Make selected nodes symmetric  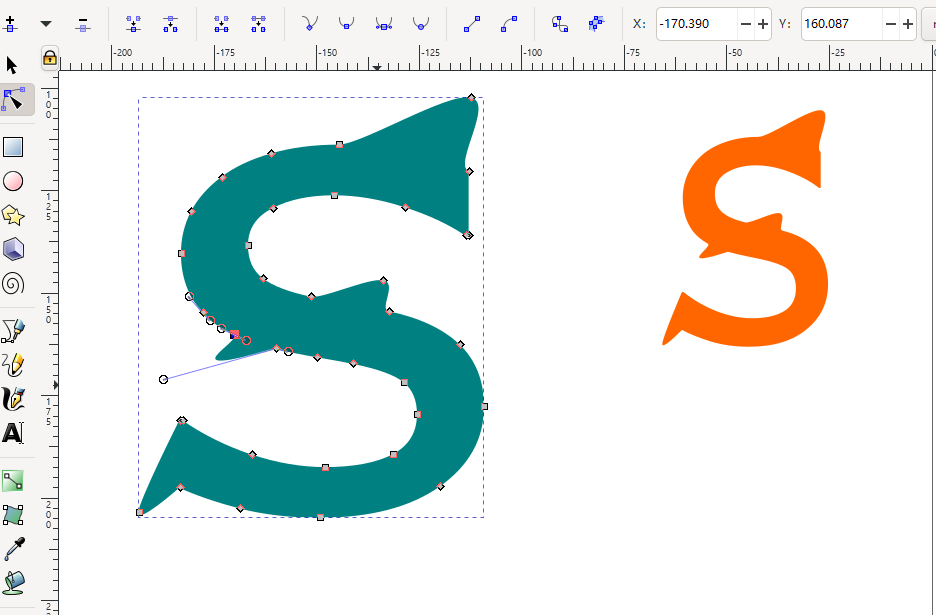tap(384, 24)
